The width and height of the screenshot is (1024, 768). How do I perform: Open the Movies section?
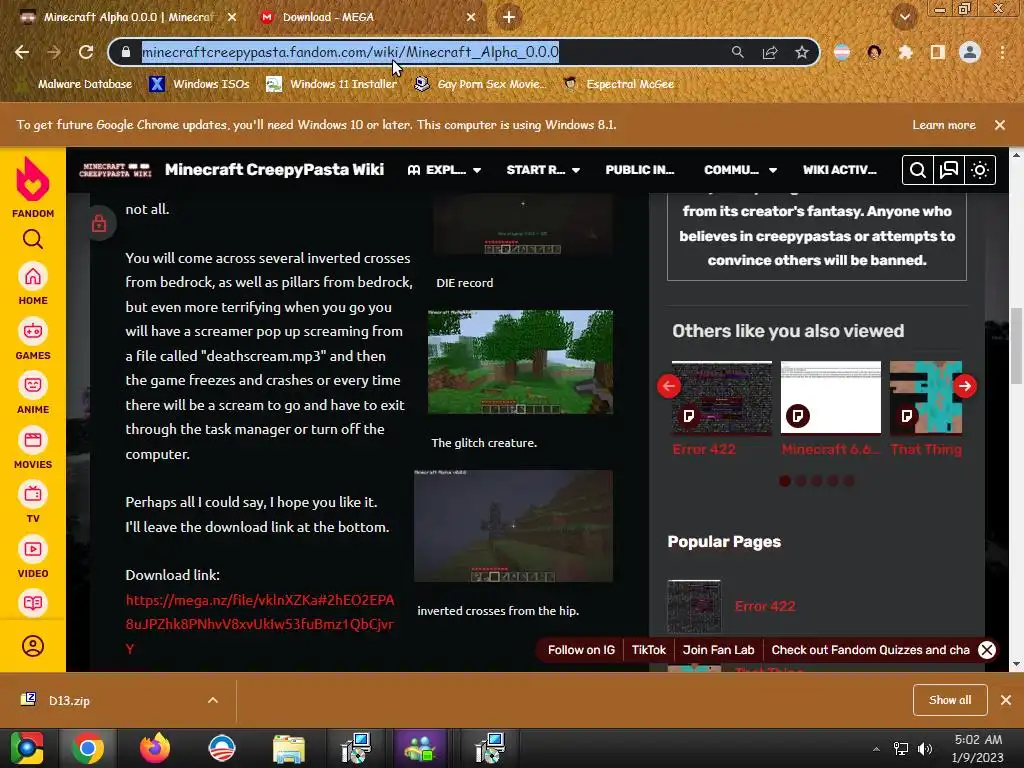33,449
